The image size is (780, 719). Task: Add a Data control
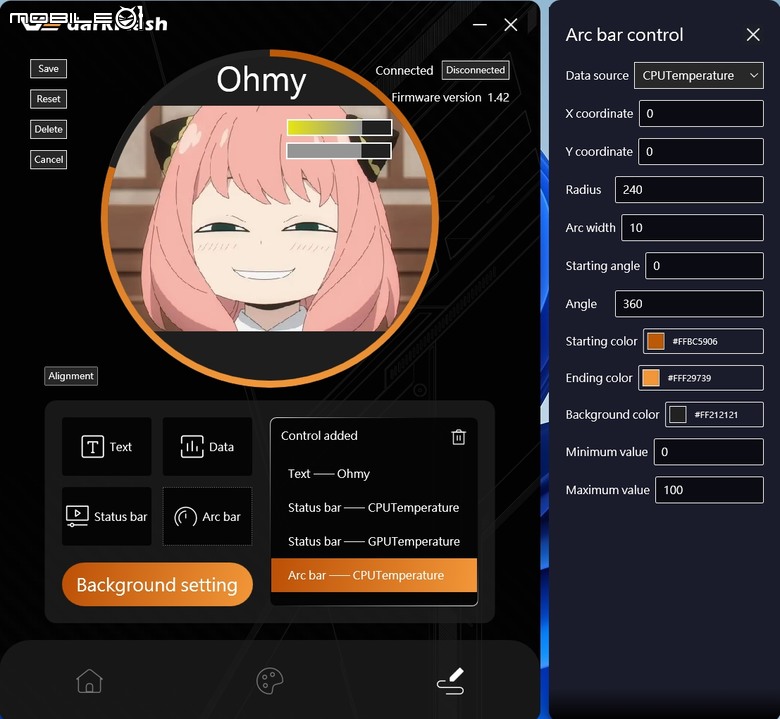pyautogui.click(x=207, y=446)
